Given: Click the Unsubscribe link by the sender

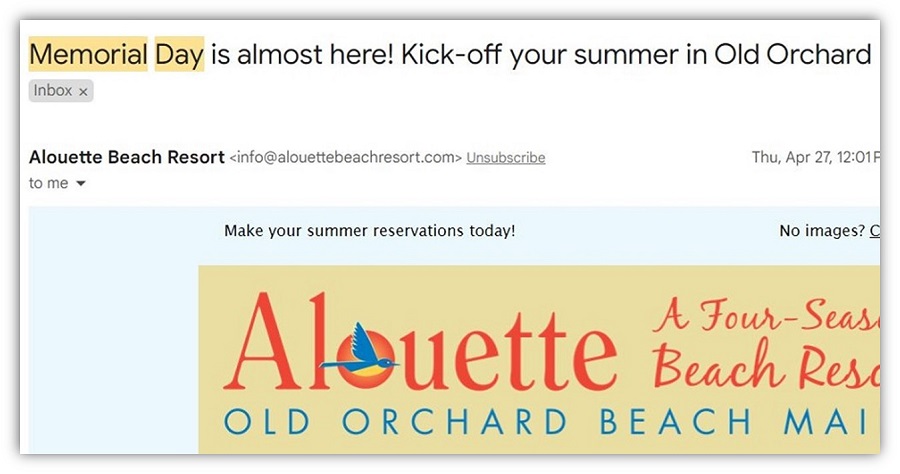Looking at the screenshot, I should pyautogui.click(x=506, y=158).
